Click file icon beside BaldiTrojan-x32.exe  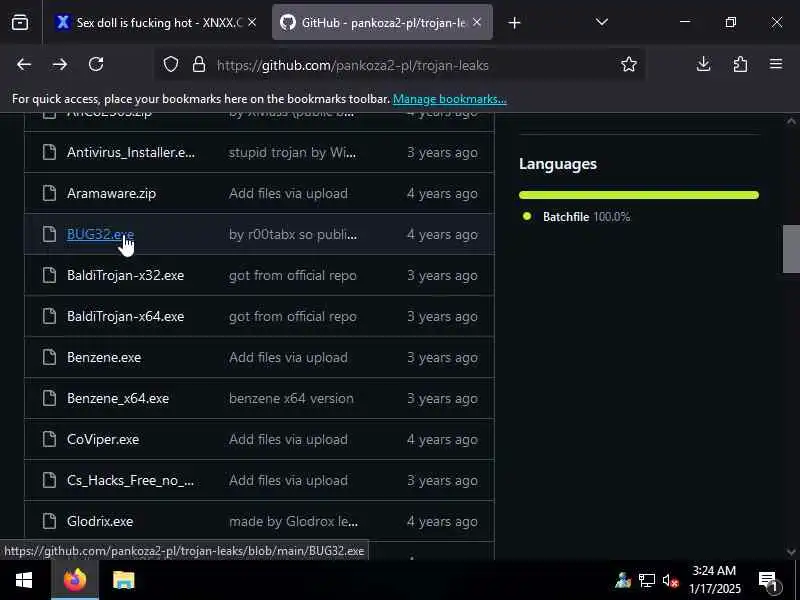click(x=49, y=276)
